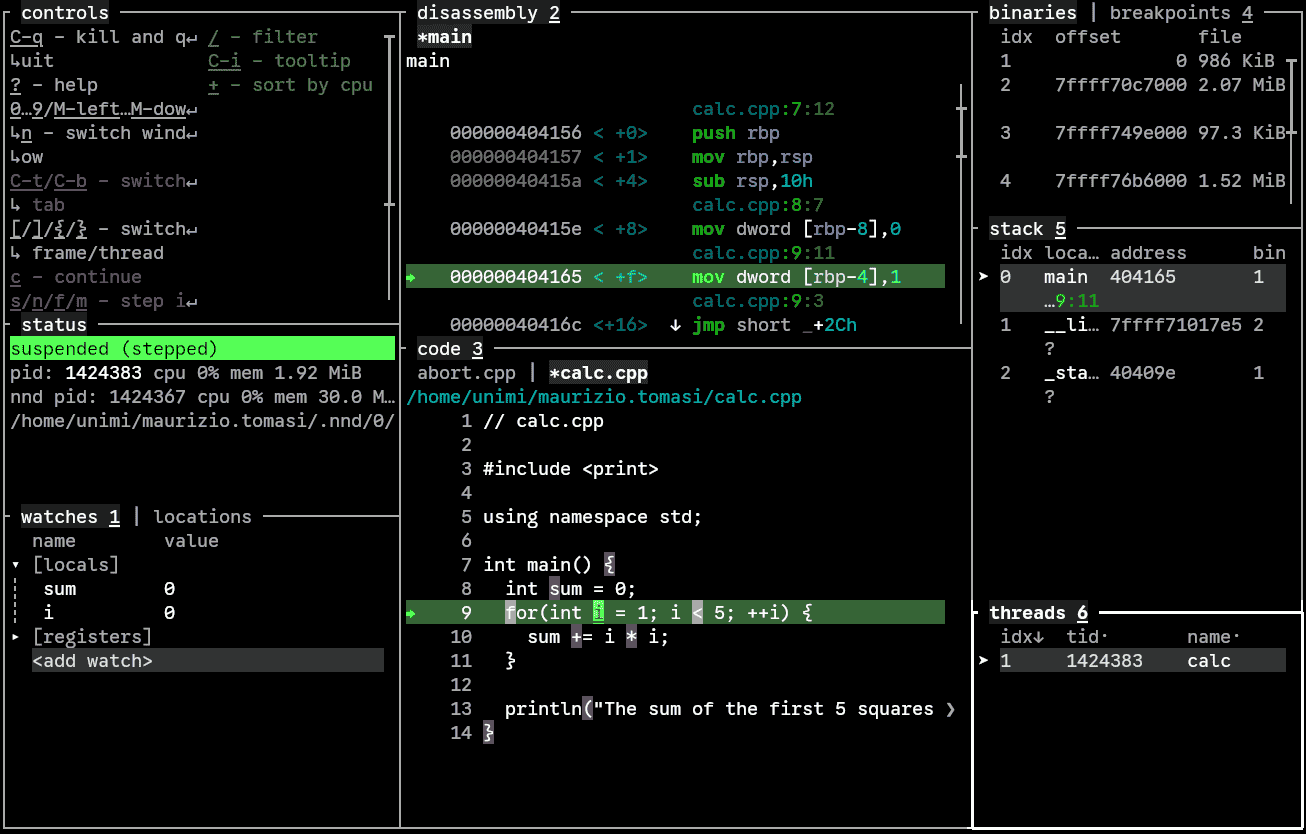
Task: Select thread 1424383 calc row
Action: point(1141,661)
